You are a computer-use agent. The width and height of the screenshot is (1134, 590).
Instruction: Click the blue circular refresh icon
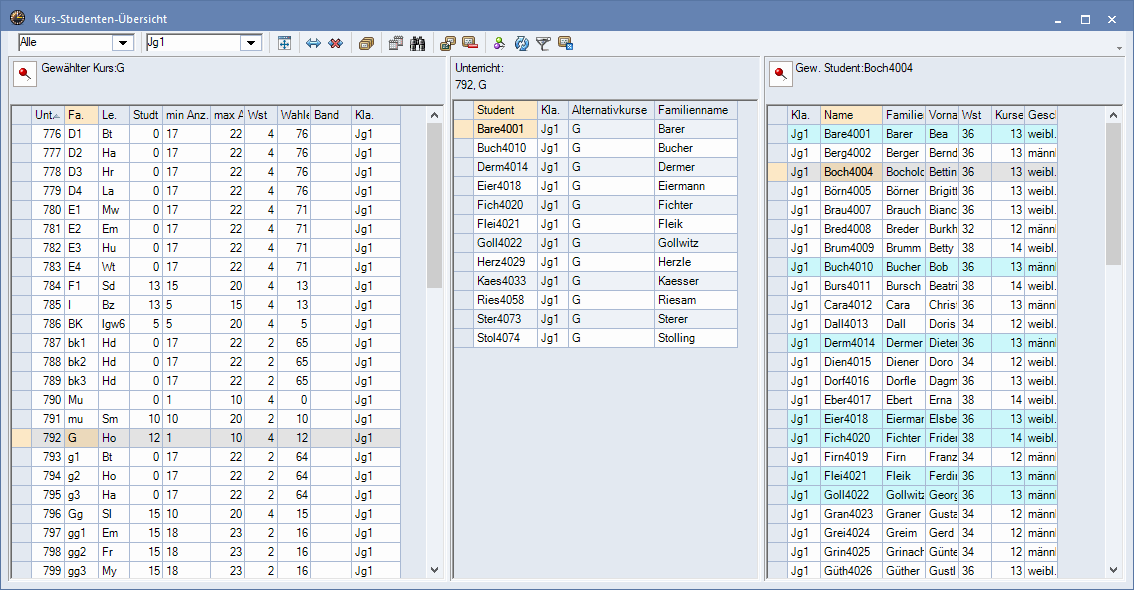tap(521, 43)
